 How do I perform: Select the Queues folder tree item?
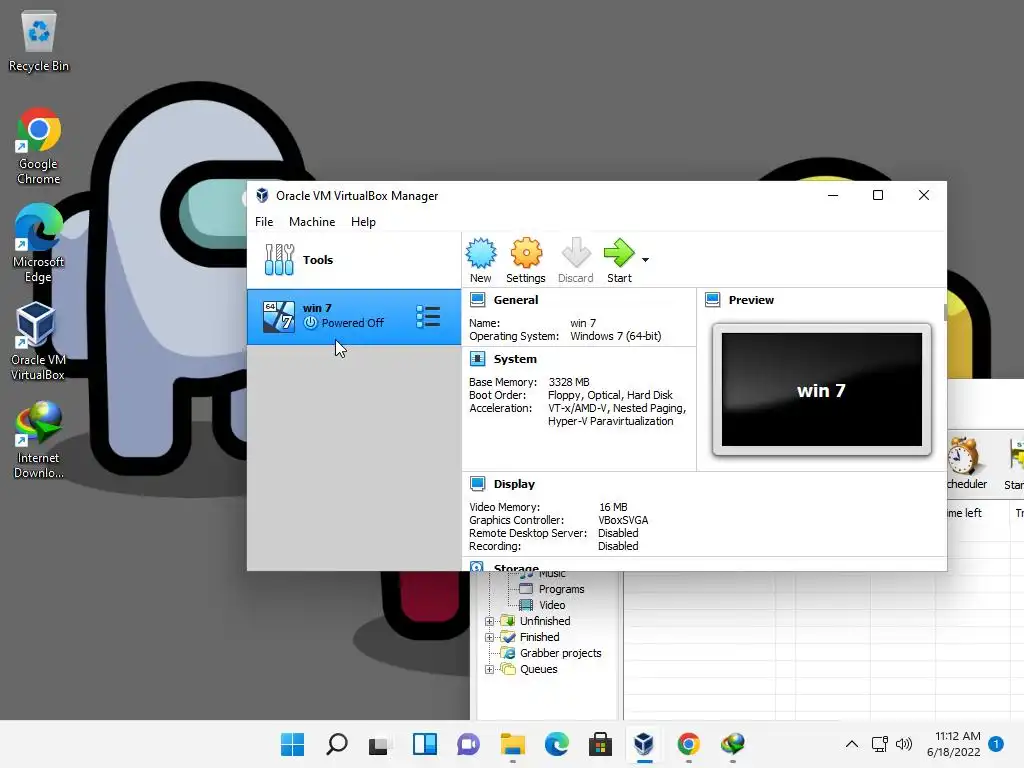(539, 669)
